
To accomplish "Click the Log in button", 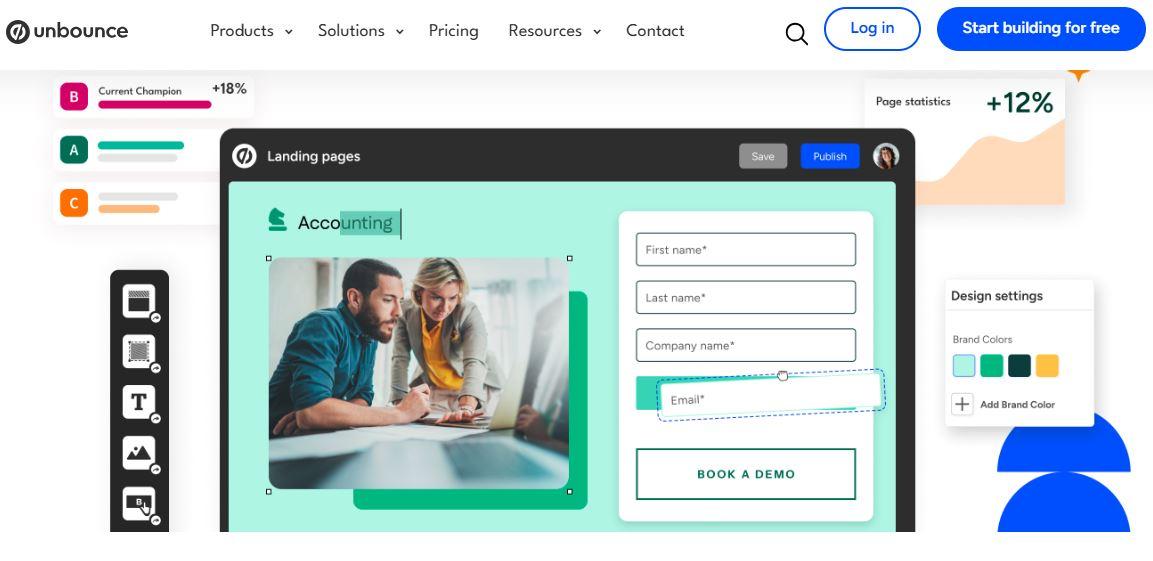I will tap(872, 29).
